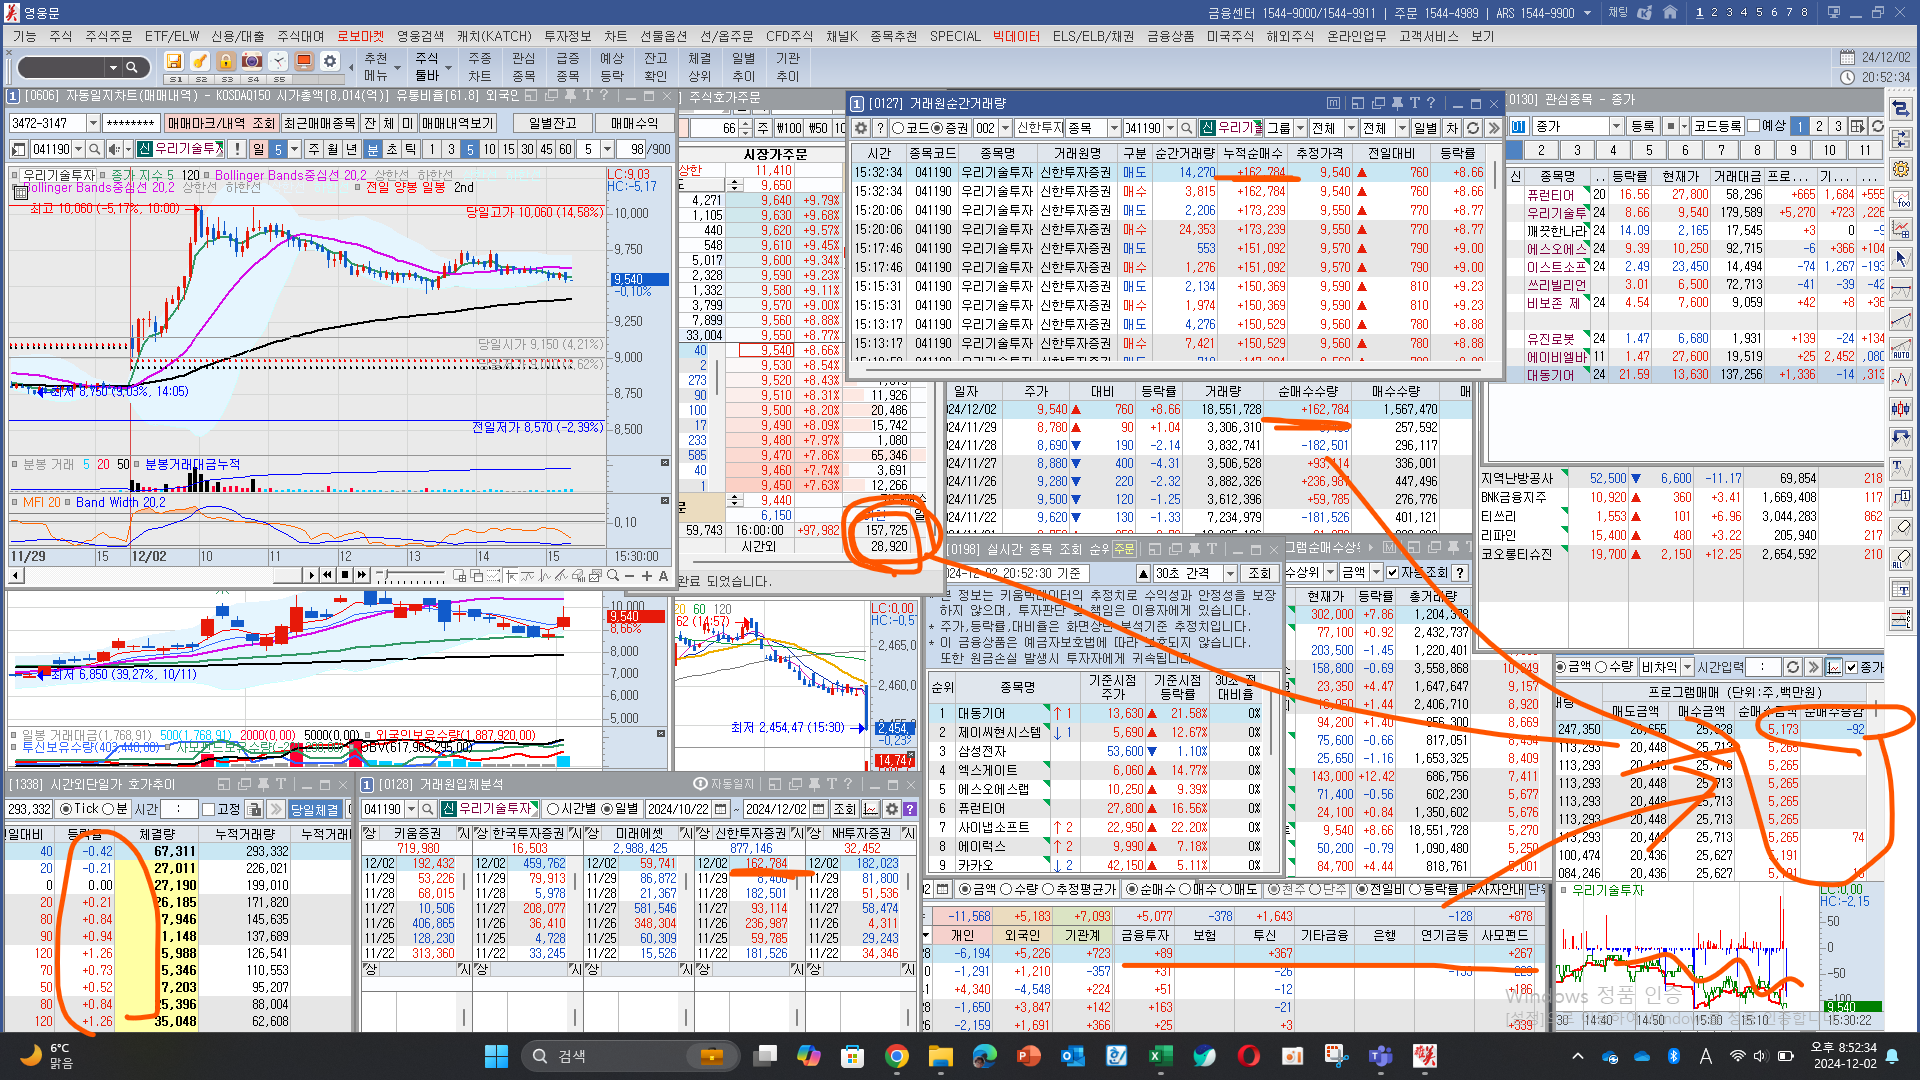Open the 종목 dropdown in window 0127
1920x1080 pixels.
[x=1113, y=128]
